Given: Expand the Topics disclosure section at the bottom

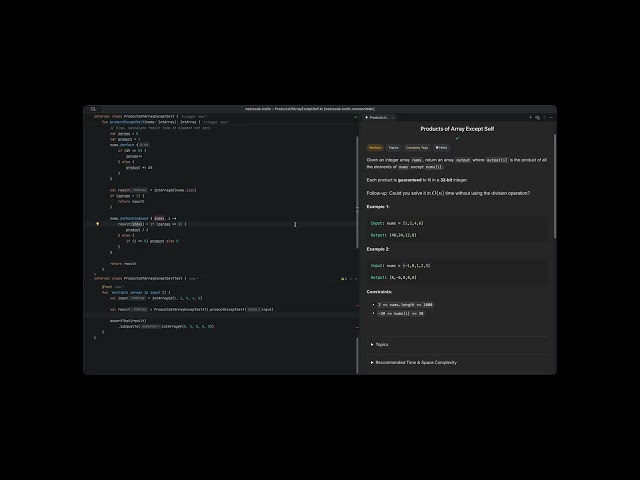Looking at the screenshot, I should pos(380,344).
